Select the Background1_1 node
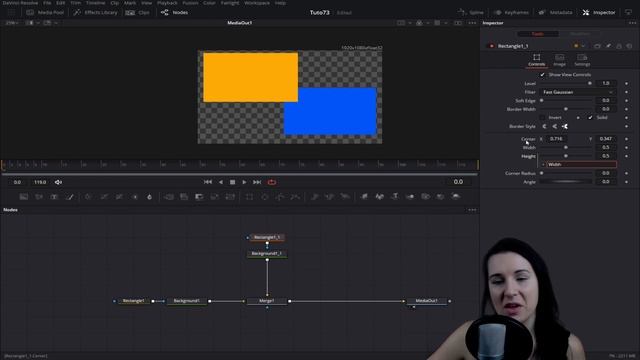The image size is (640, 360). (x=267, y=253)
